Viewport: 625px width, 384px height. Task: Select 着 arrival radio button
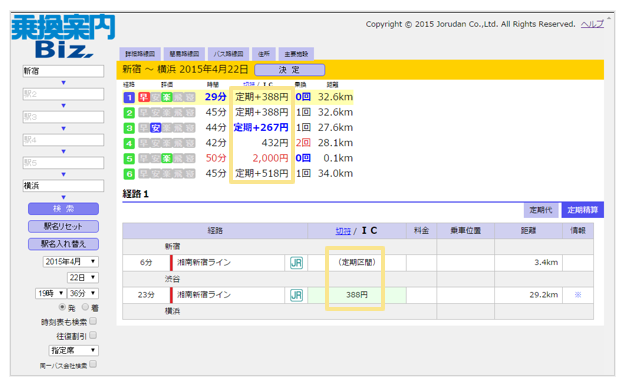click(x=85, y=307)
